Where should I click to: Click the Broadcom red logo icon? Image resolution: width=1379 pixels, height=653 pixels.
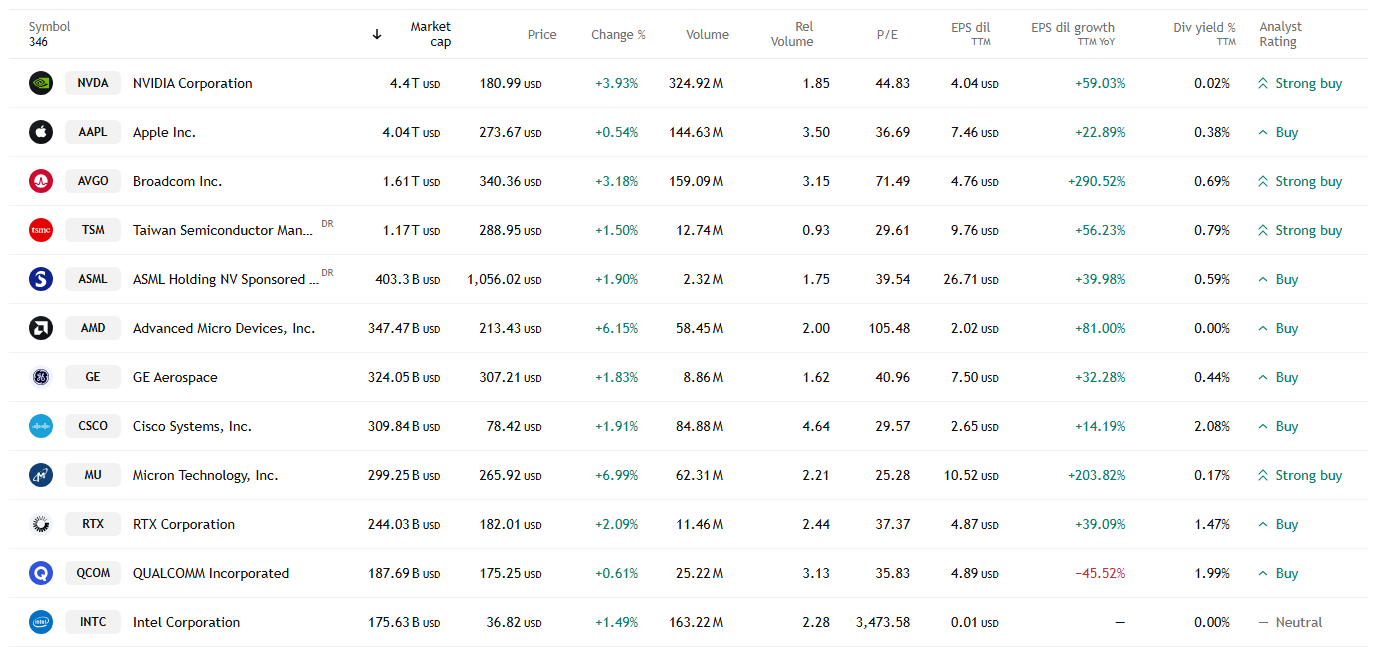pos(41,181)
